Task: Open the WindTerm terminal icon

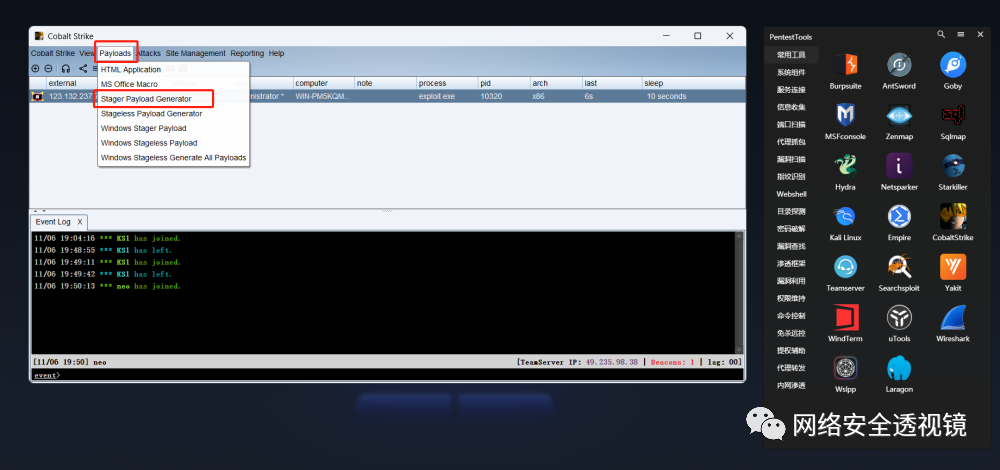Action: pos(845,317)
